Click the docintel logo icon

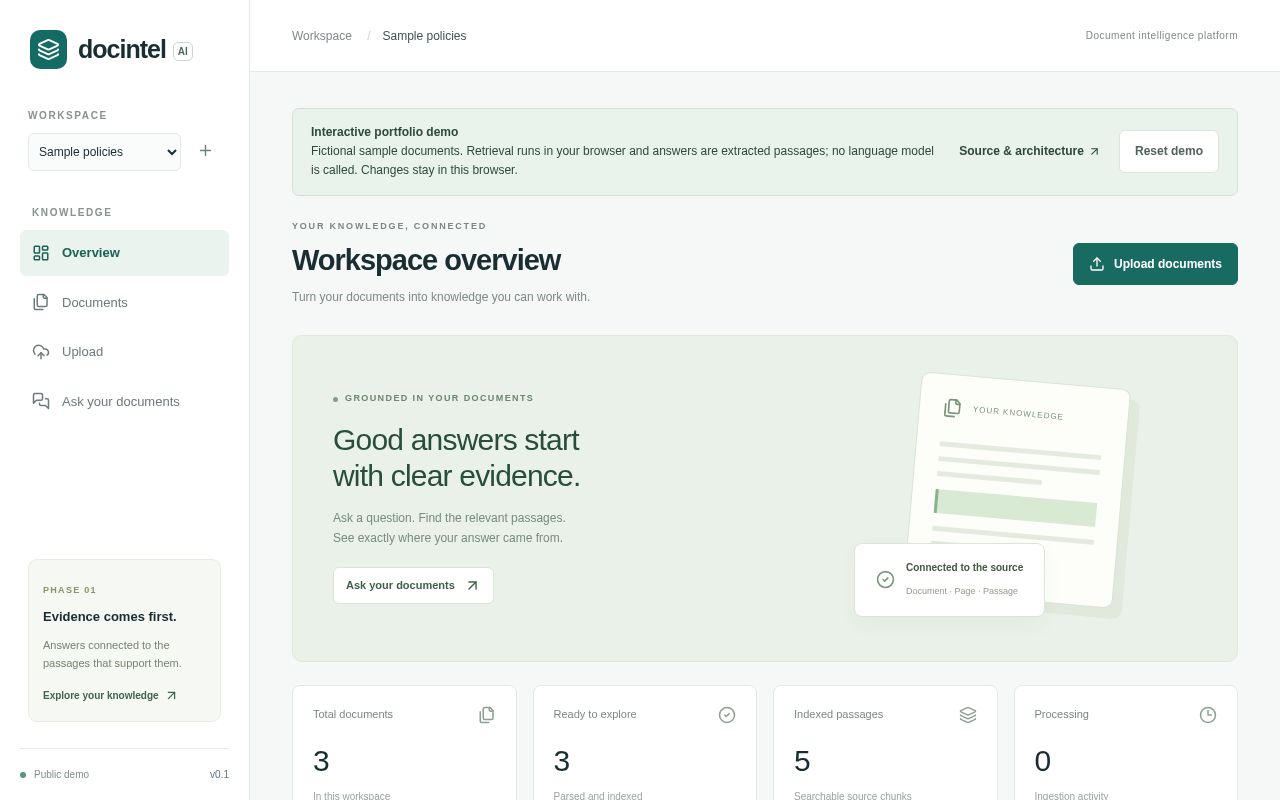pyautogui.click(x=48, y=49)
